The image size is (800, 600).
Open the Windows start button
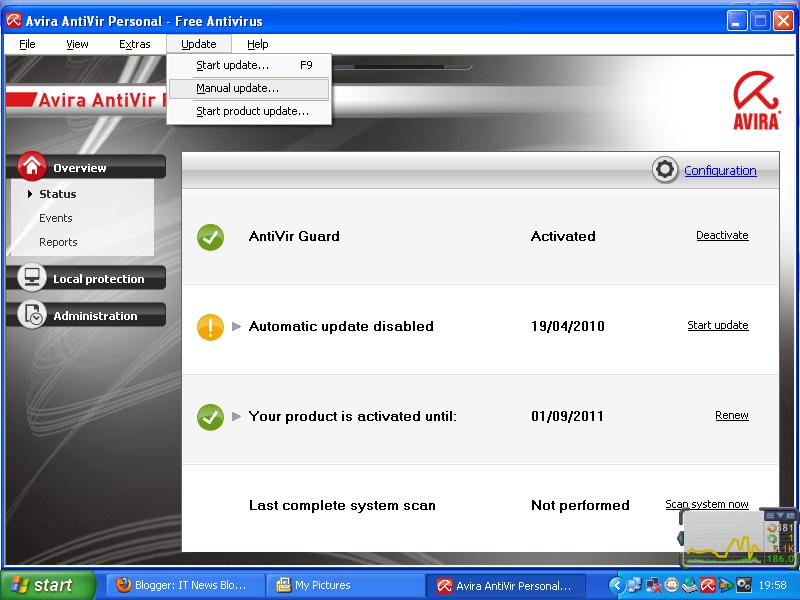(x=48, y=585)
